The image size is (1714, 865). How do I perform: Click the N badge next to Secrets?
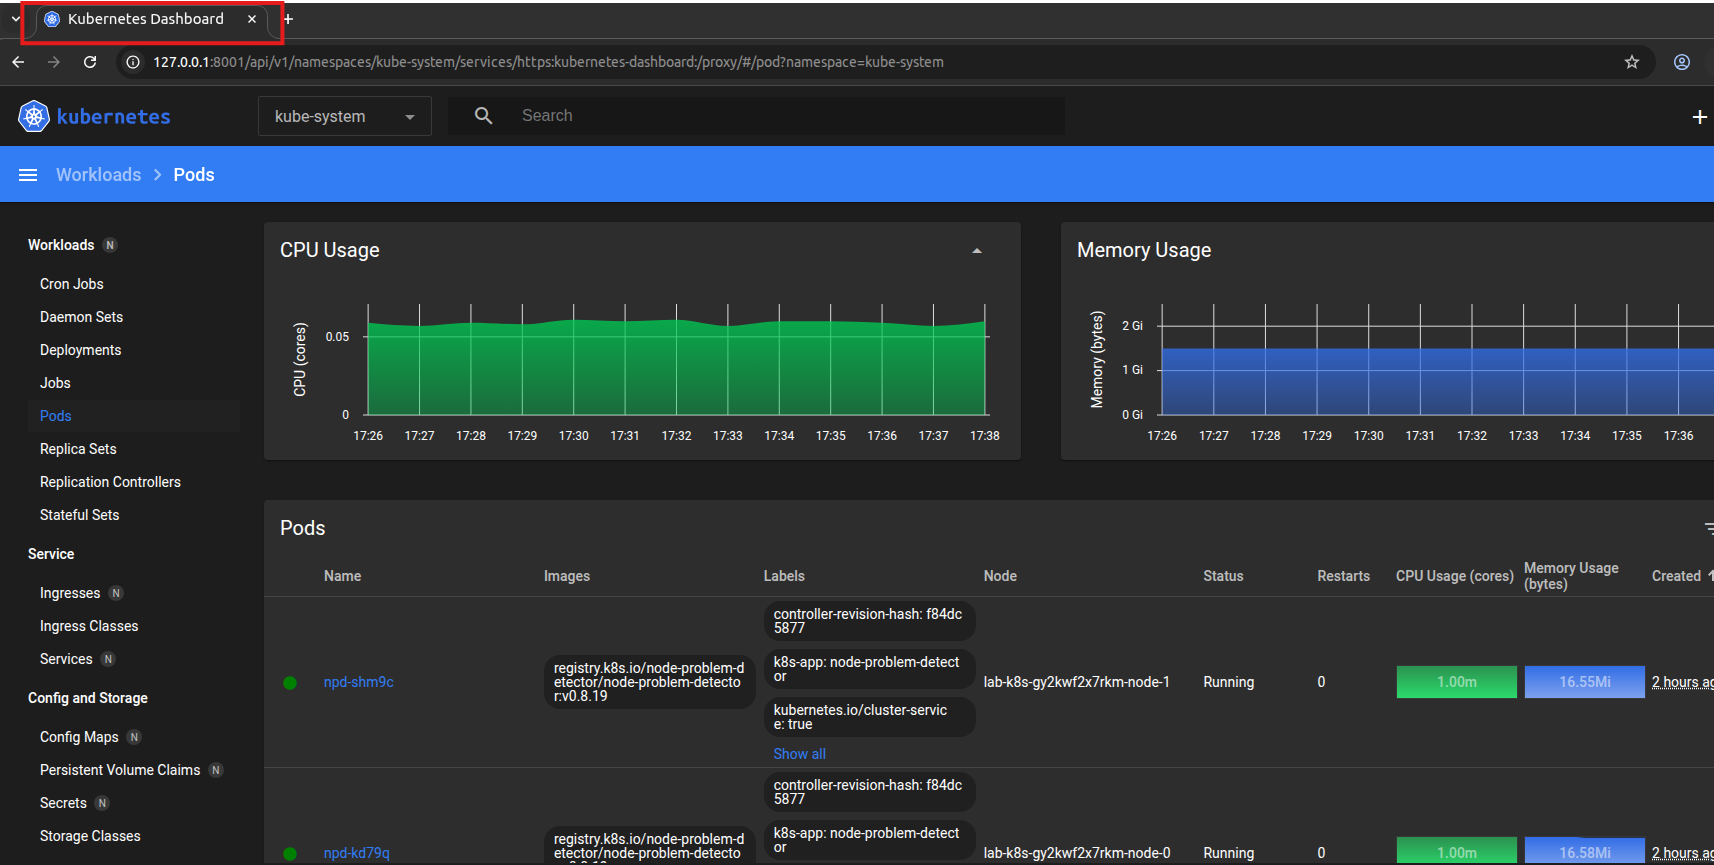[x=102, y=803]
